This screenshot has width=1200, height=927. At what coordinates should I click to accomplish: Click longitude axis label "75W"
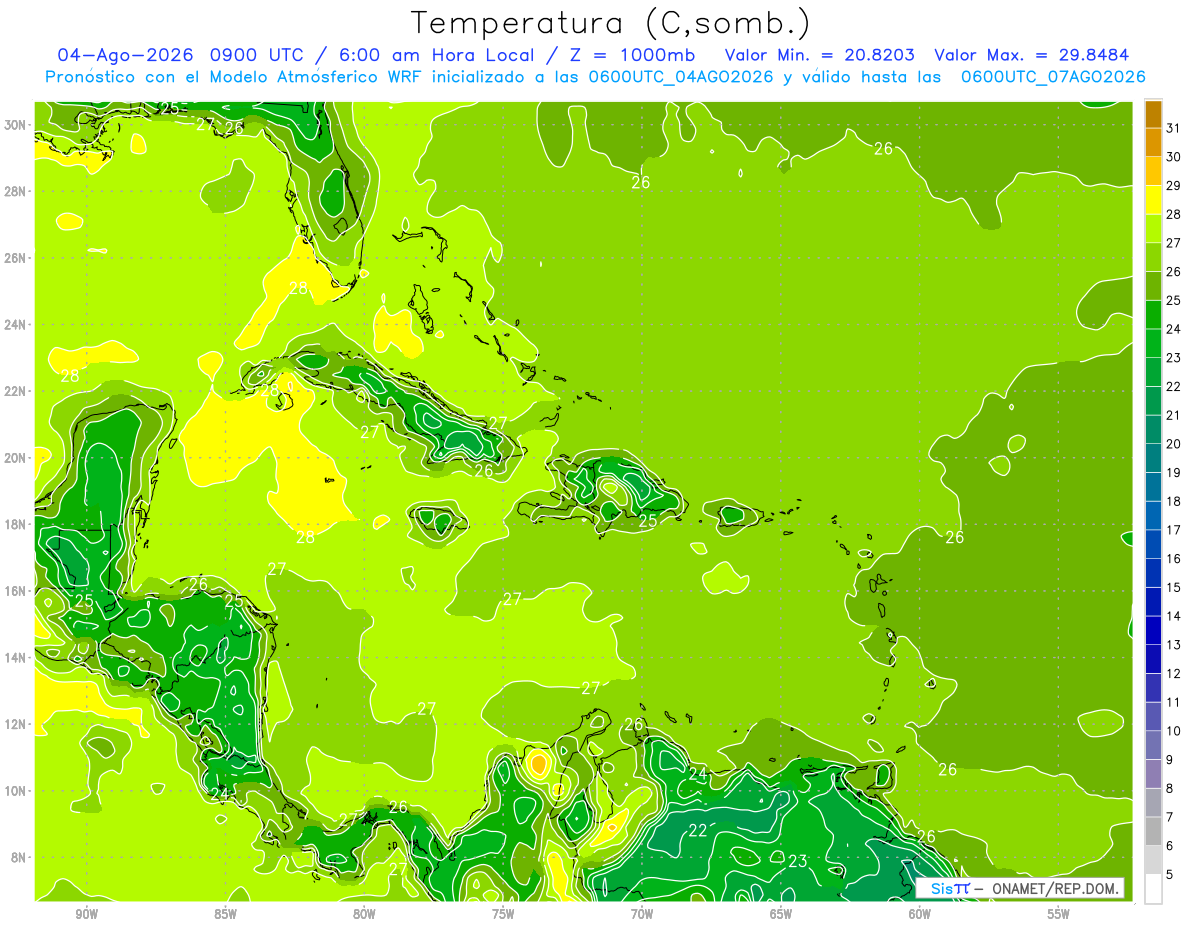(503, 914)
